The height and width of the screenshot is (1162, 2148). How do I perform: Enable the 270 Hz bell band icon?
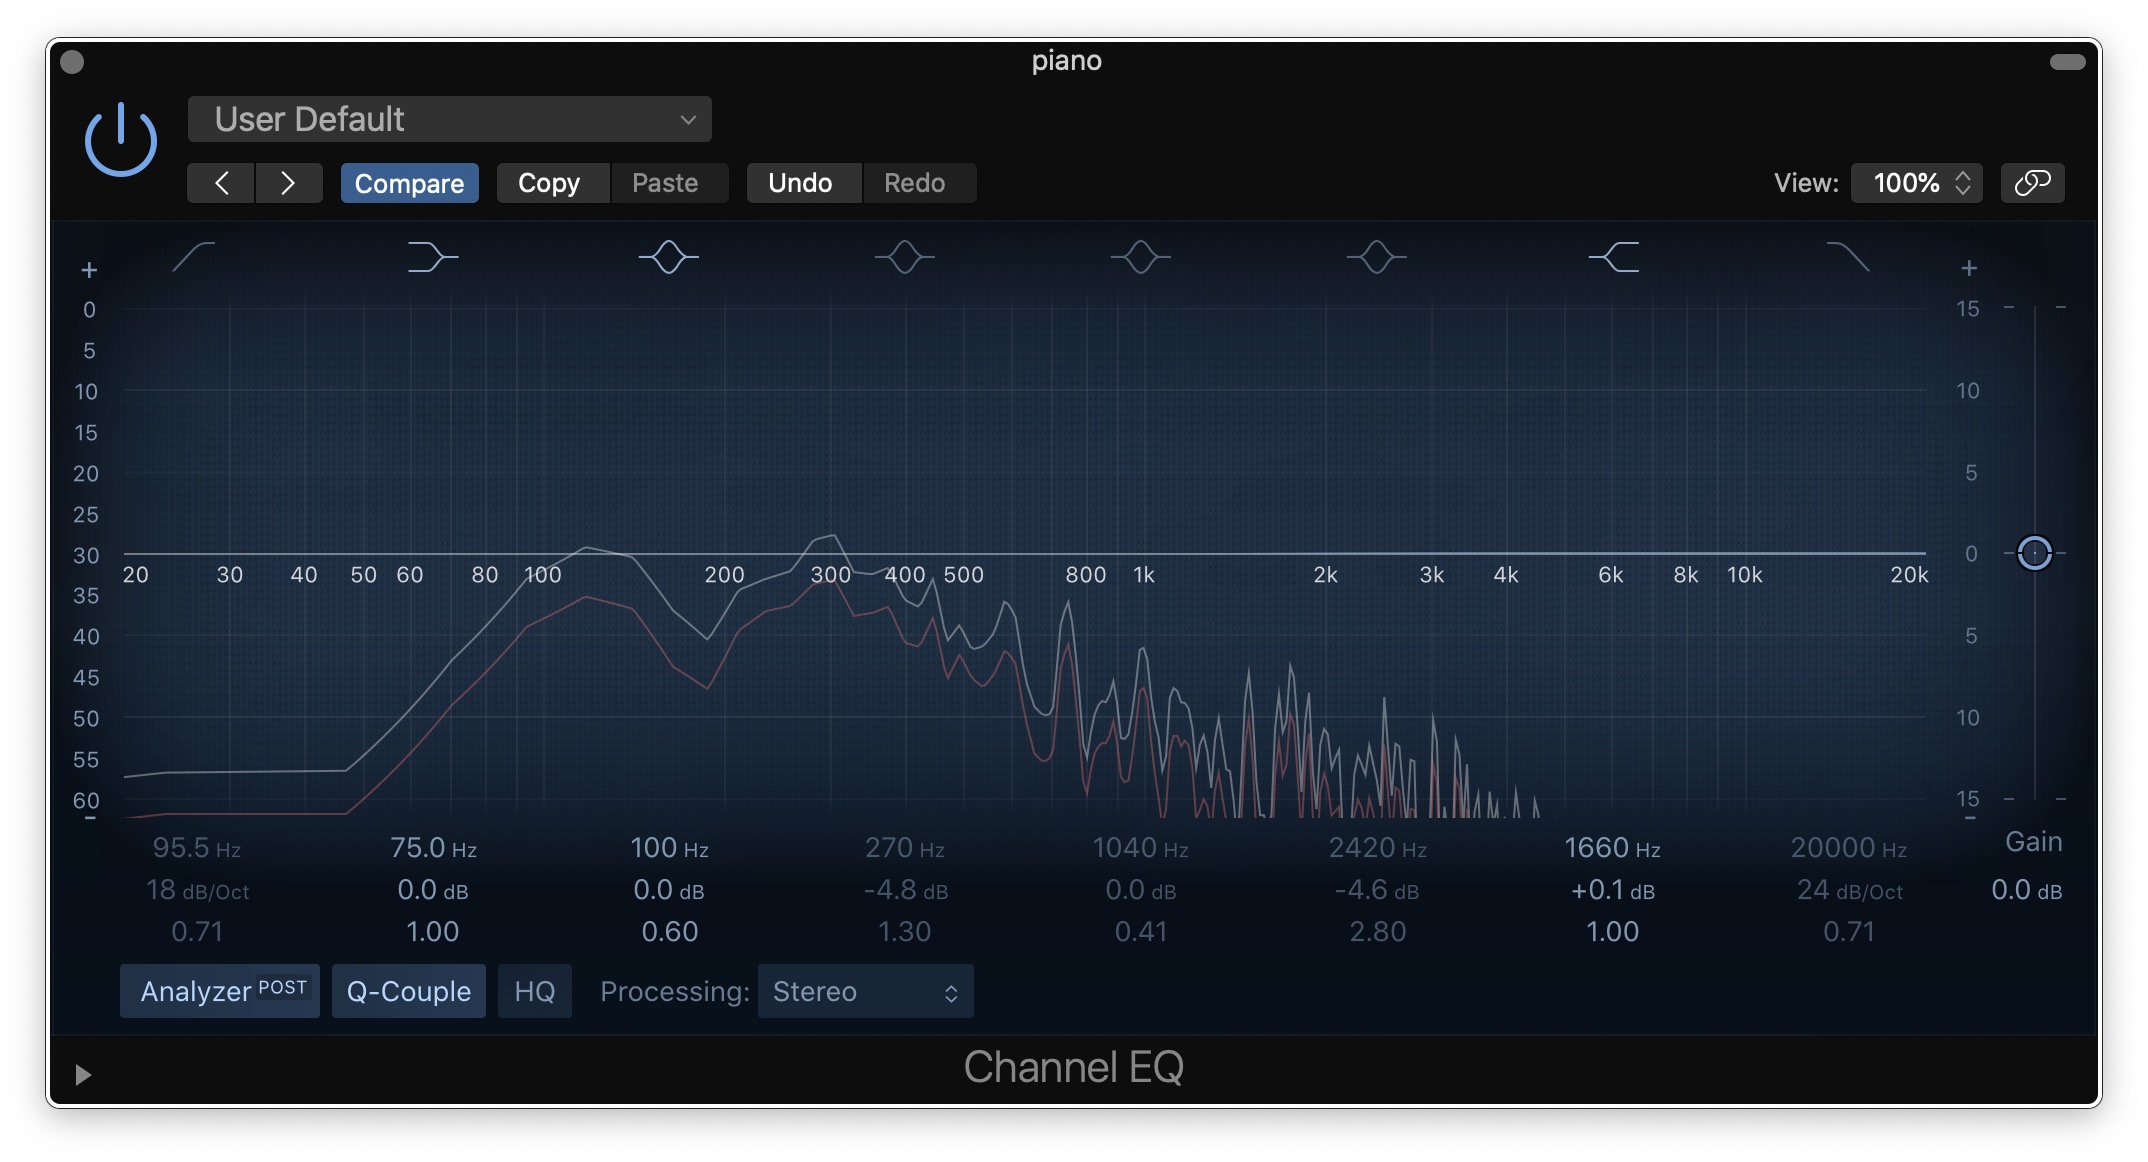point(904,257)
